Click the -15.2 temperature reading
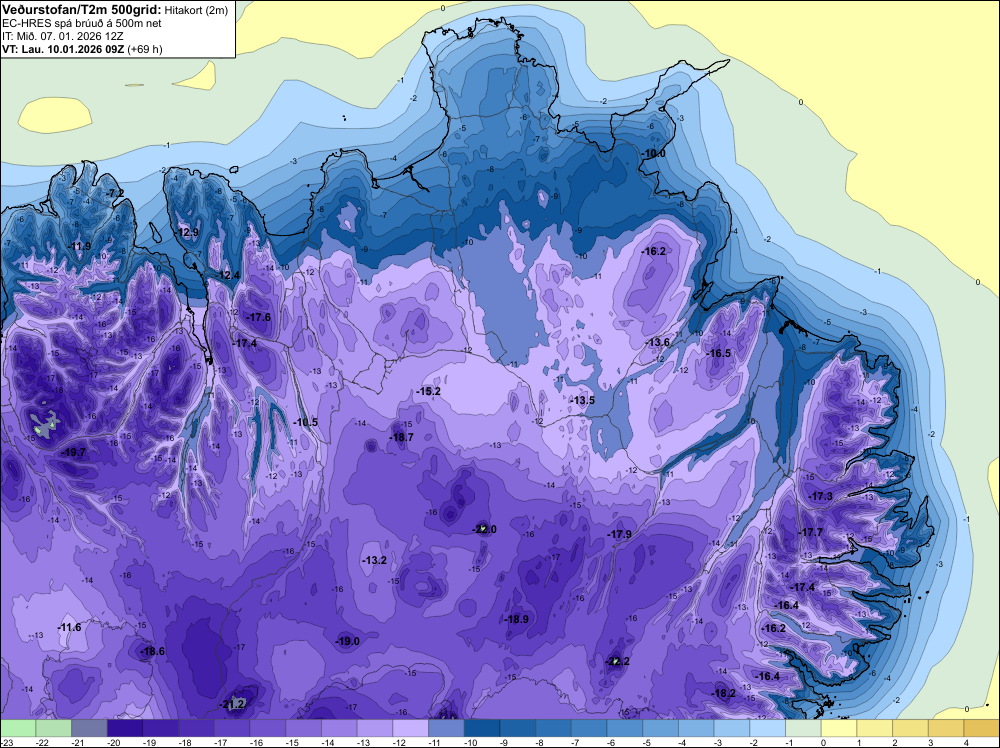This screenshot has height=748, width=1000. (429, 392)
